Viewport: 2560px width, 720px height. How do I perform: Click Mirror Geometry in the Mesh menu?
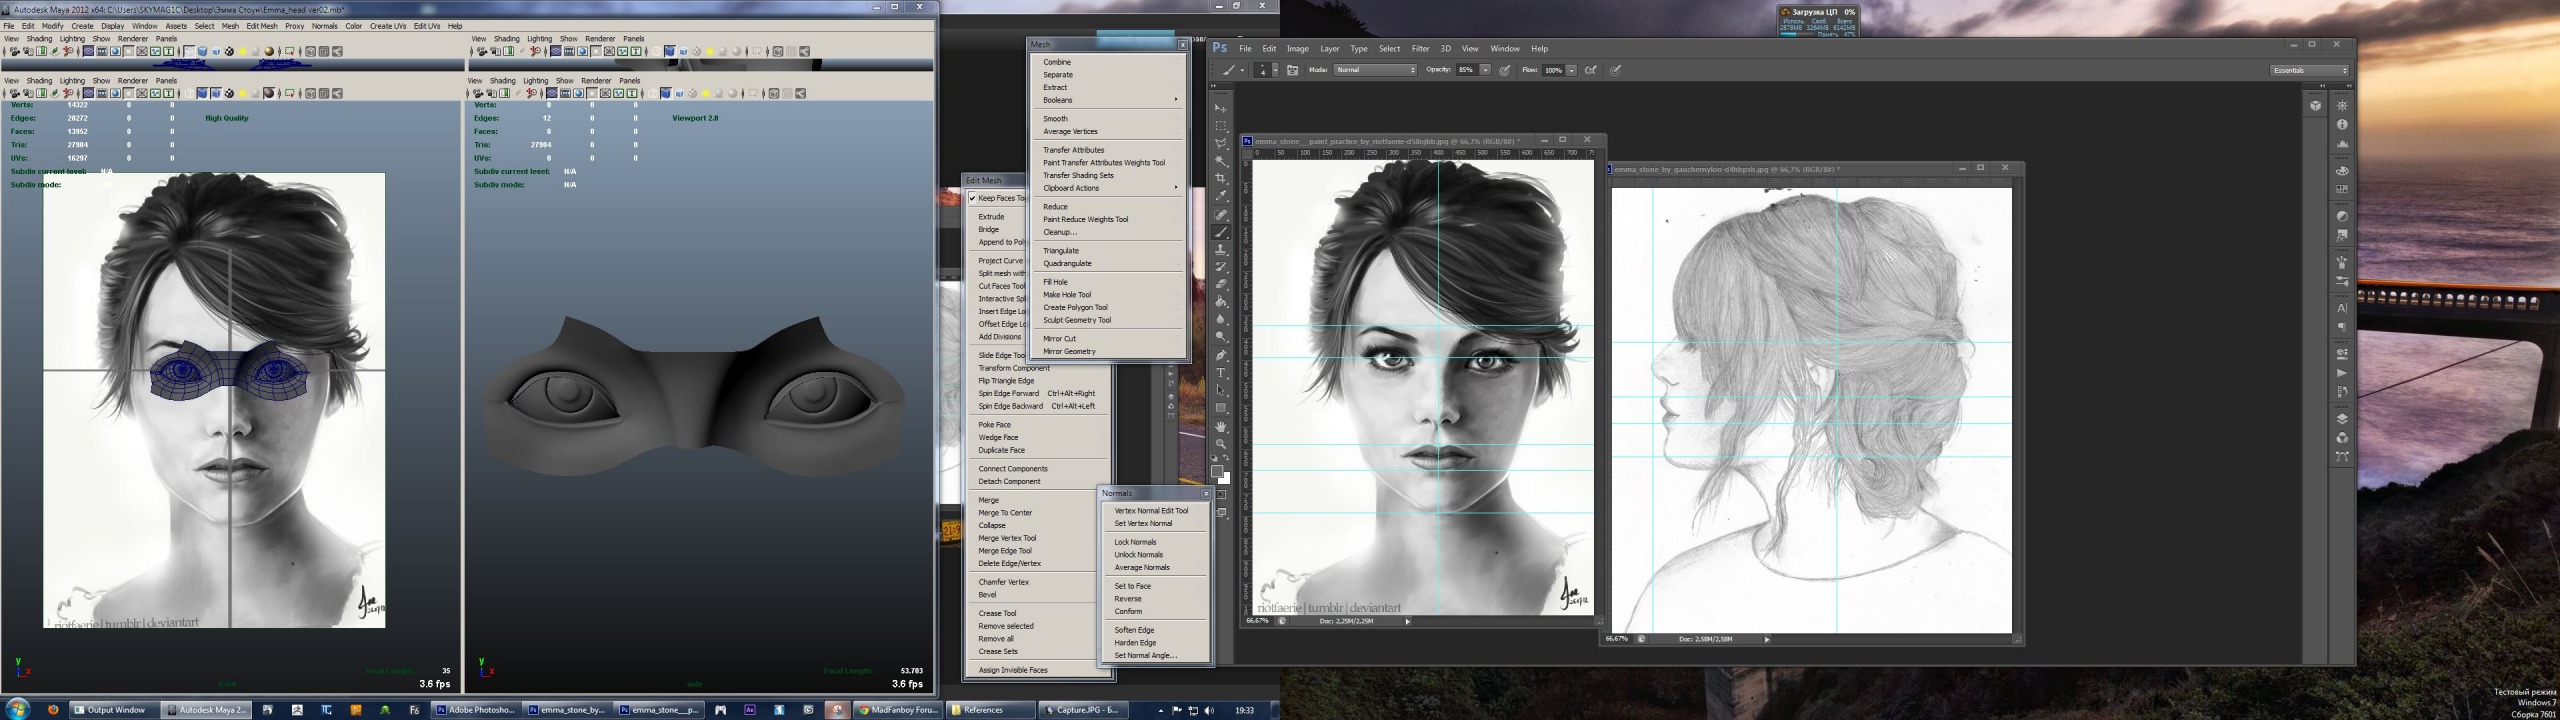1069,351
